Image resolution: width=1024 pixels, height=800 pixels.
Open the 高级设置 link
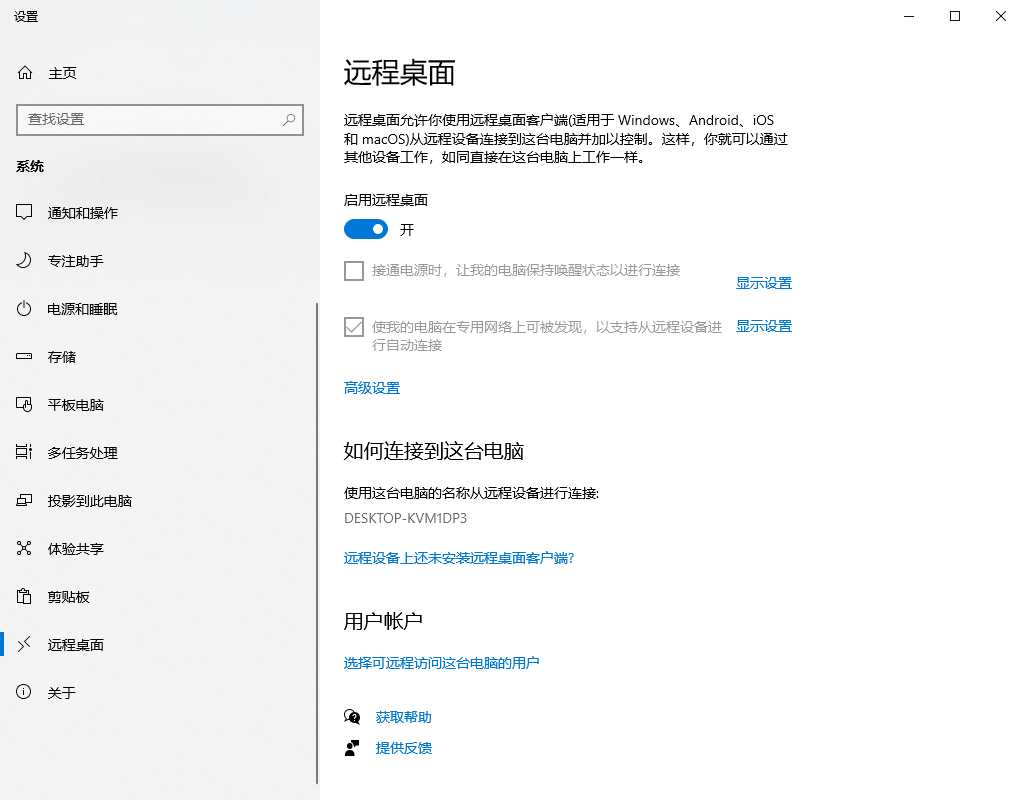(371, 387)
